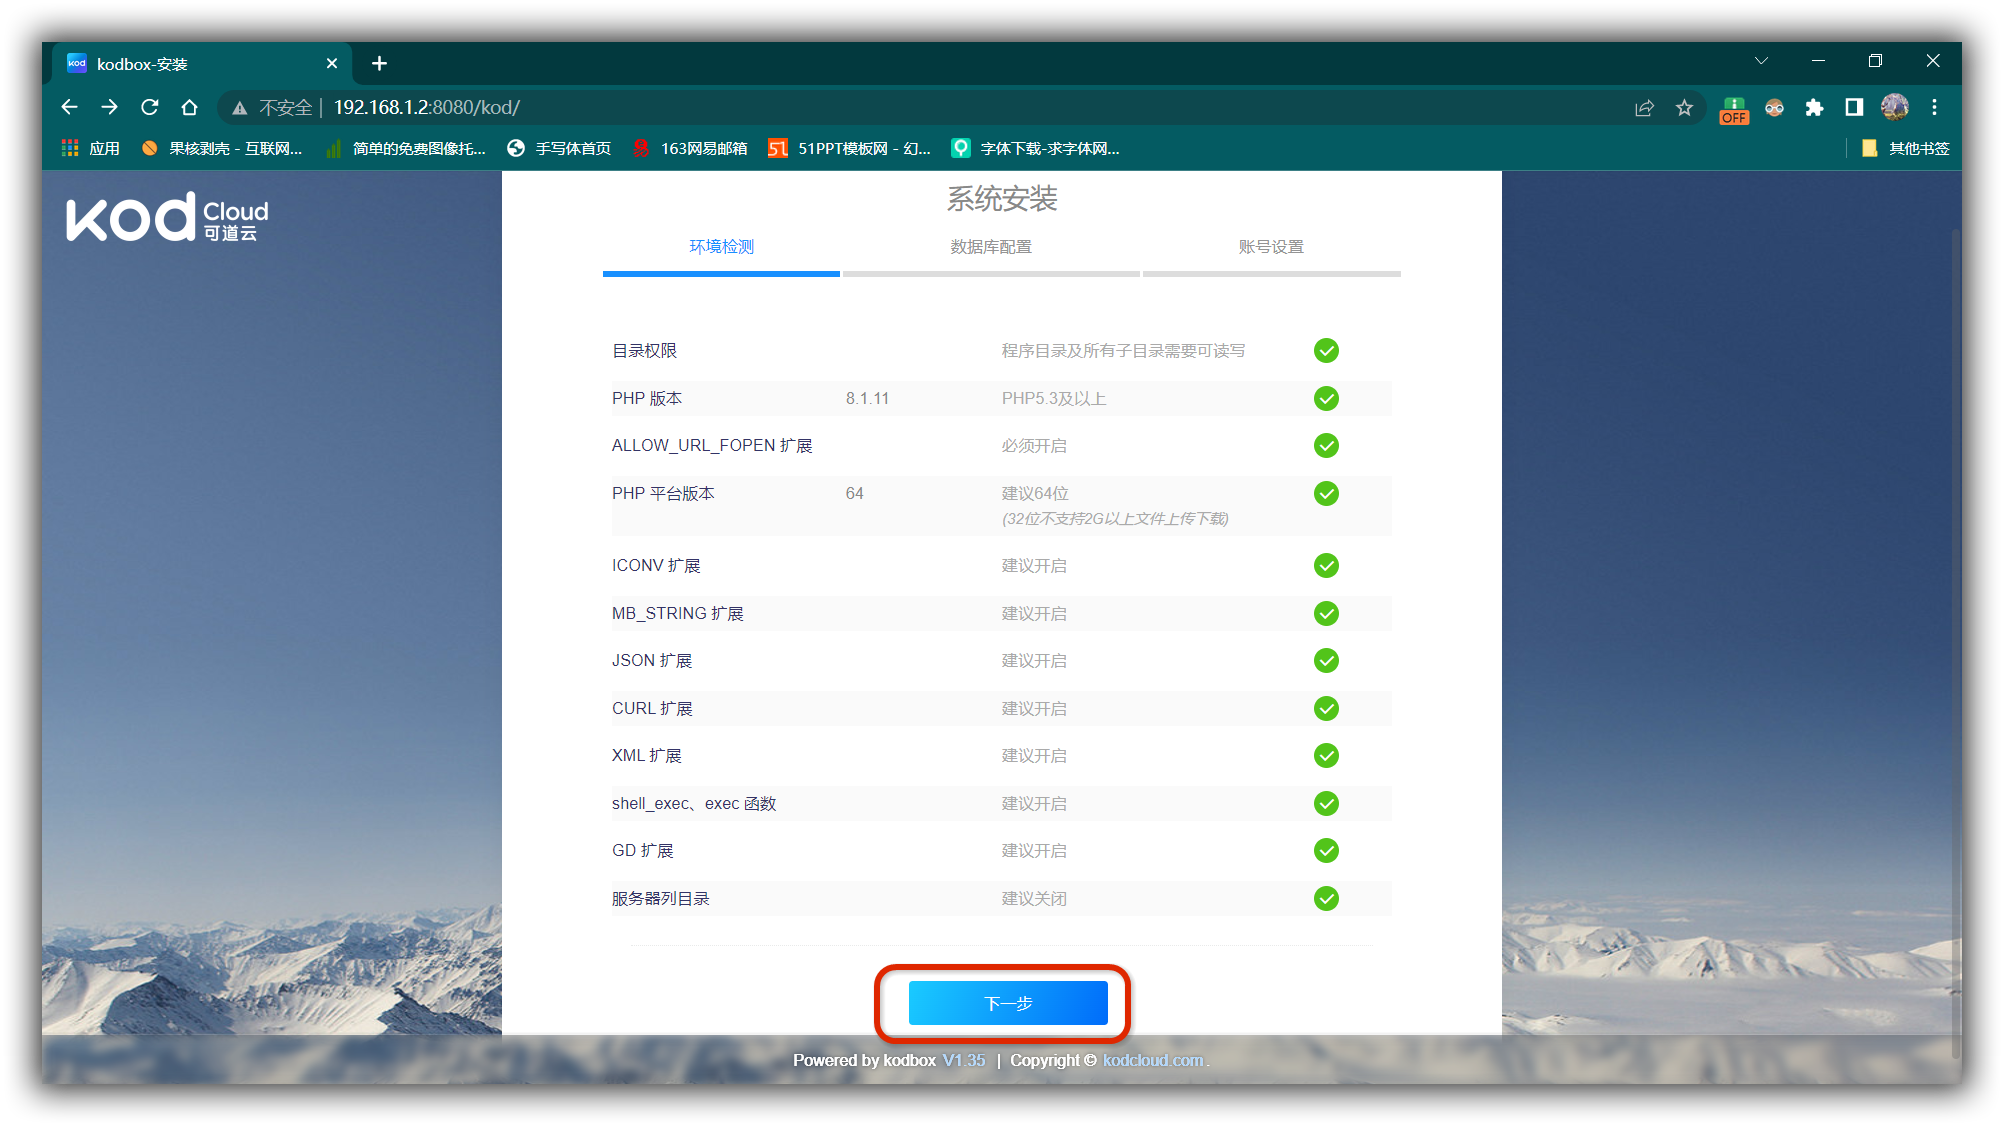2004x1126 pixels.
Task: Click the 服务器列目录 label
Action: [x=661, y=899]
